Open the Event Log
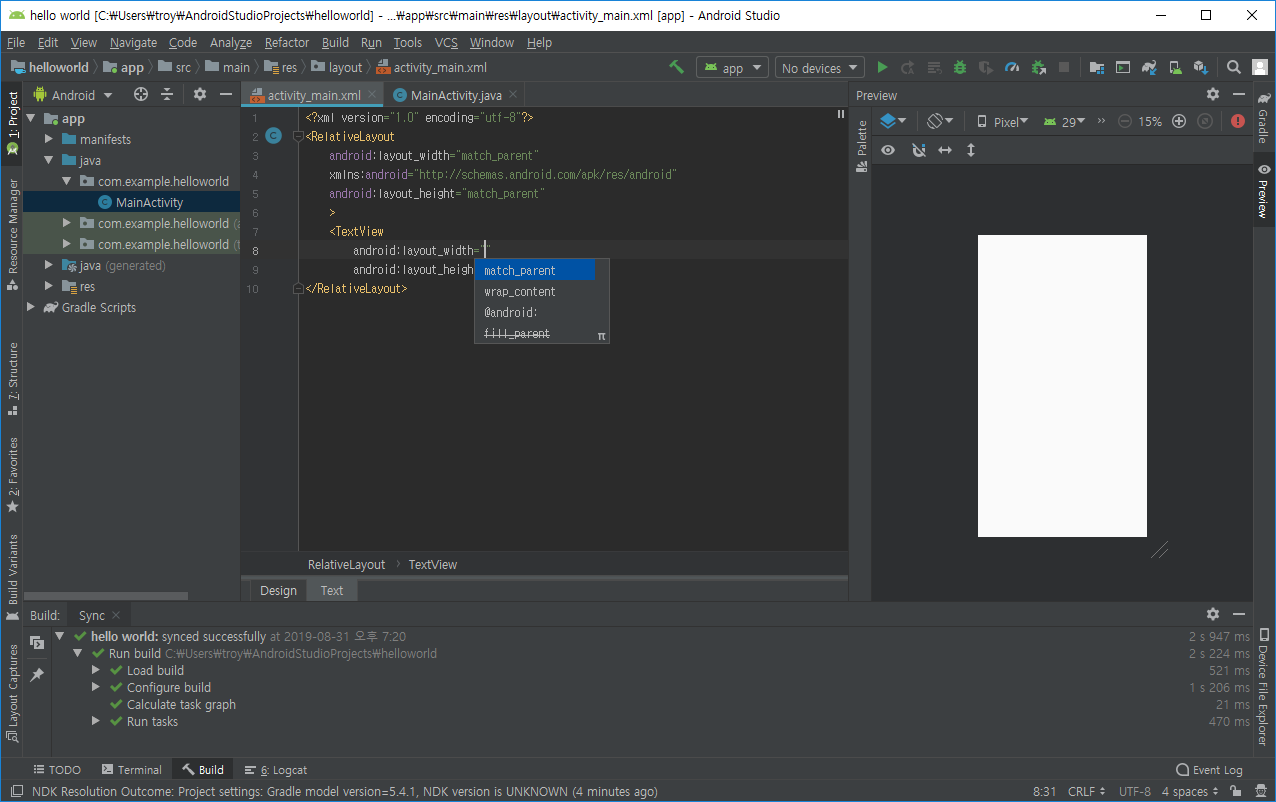 [1209, 769]
